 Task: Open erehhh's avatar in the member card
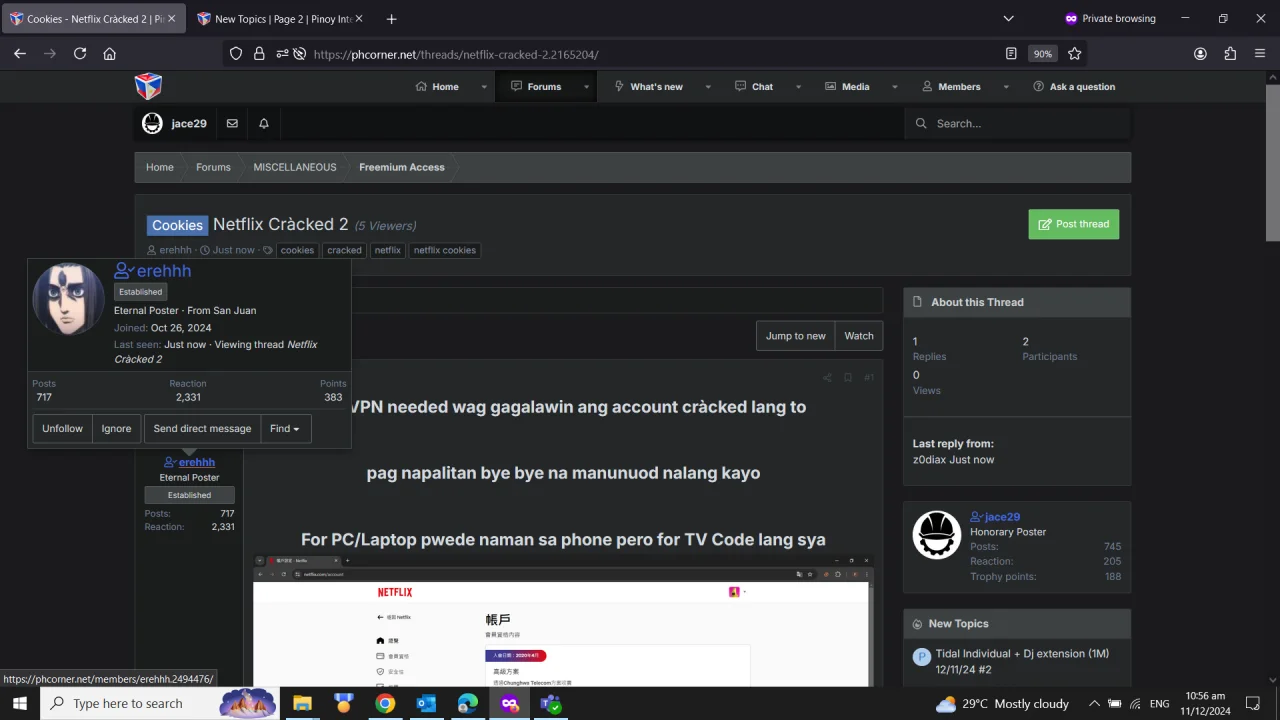pos(69,299)
